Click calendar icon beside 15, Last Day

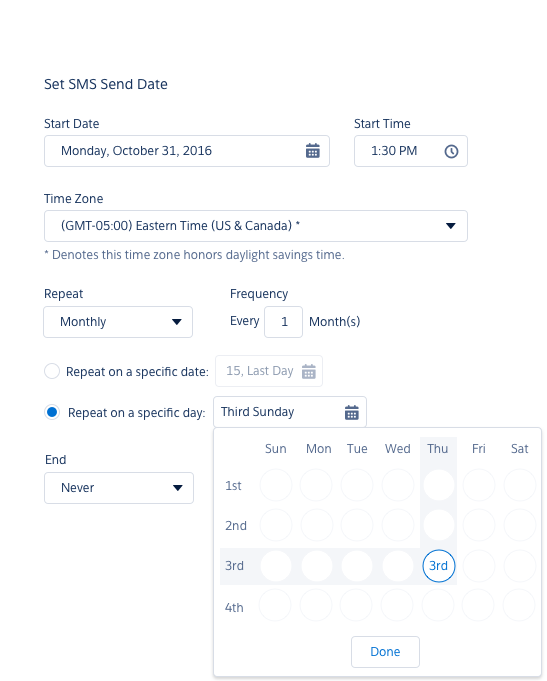308,371
